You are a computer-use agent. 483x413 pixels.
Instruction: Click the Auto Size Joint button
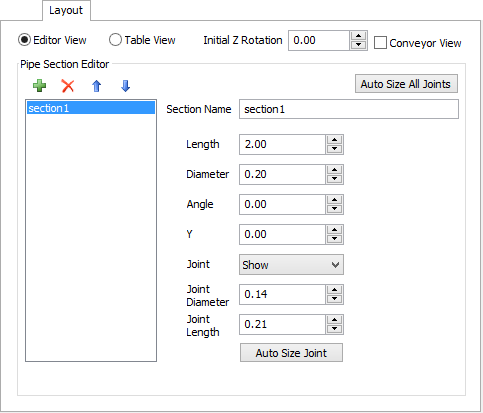click(x=291, y=353)
